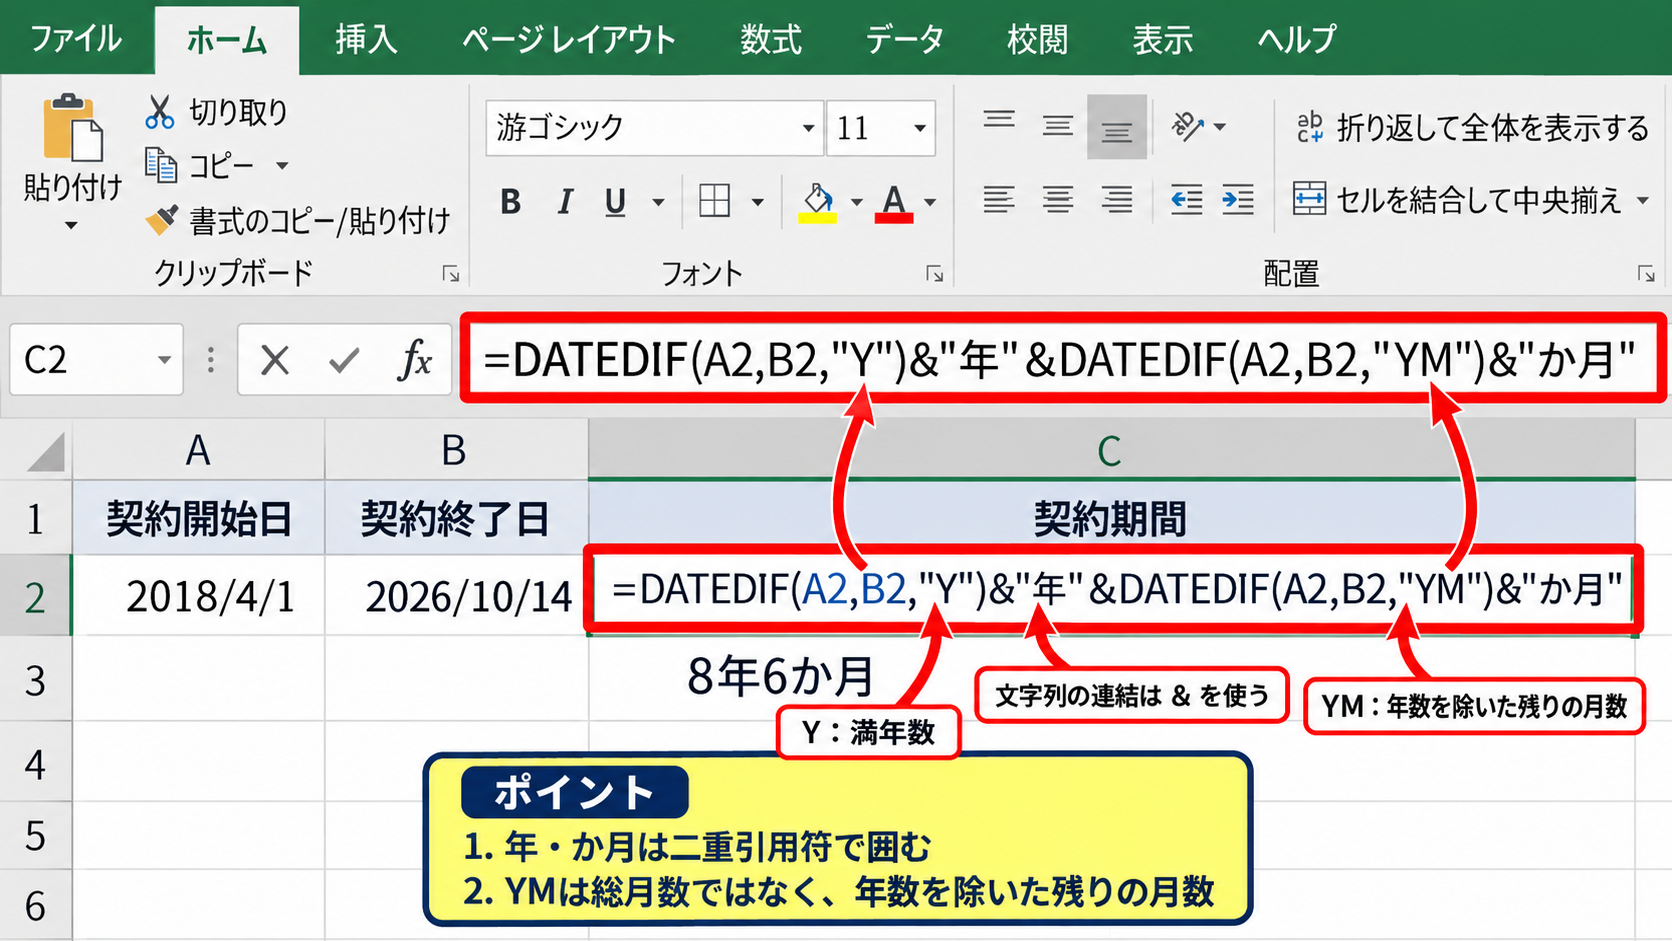The width and height of the screenshot is (1672, 941).
Task: Click the Cut (切り取り) scissors icon
Action: pos(159,112)
